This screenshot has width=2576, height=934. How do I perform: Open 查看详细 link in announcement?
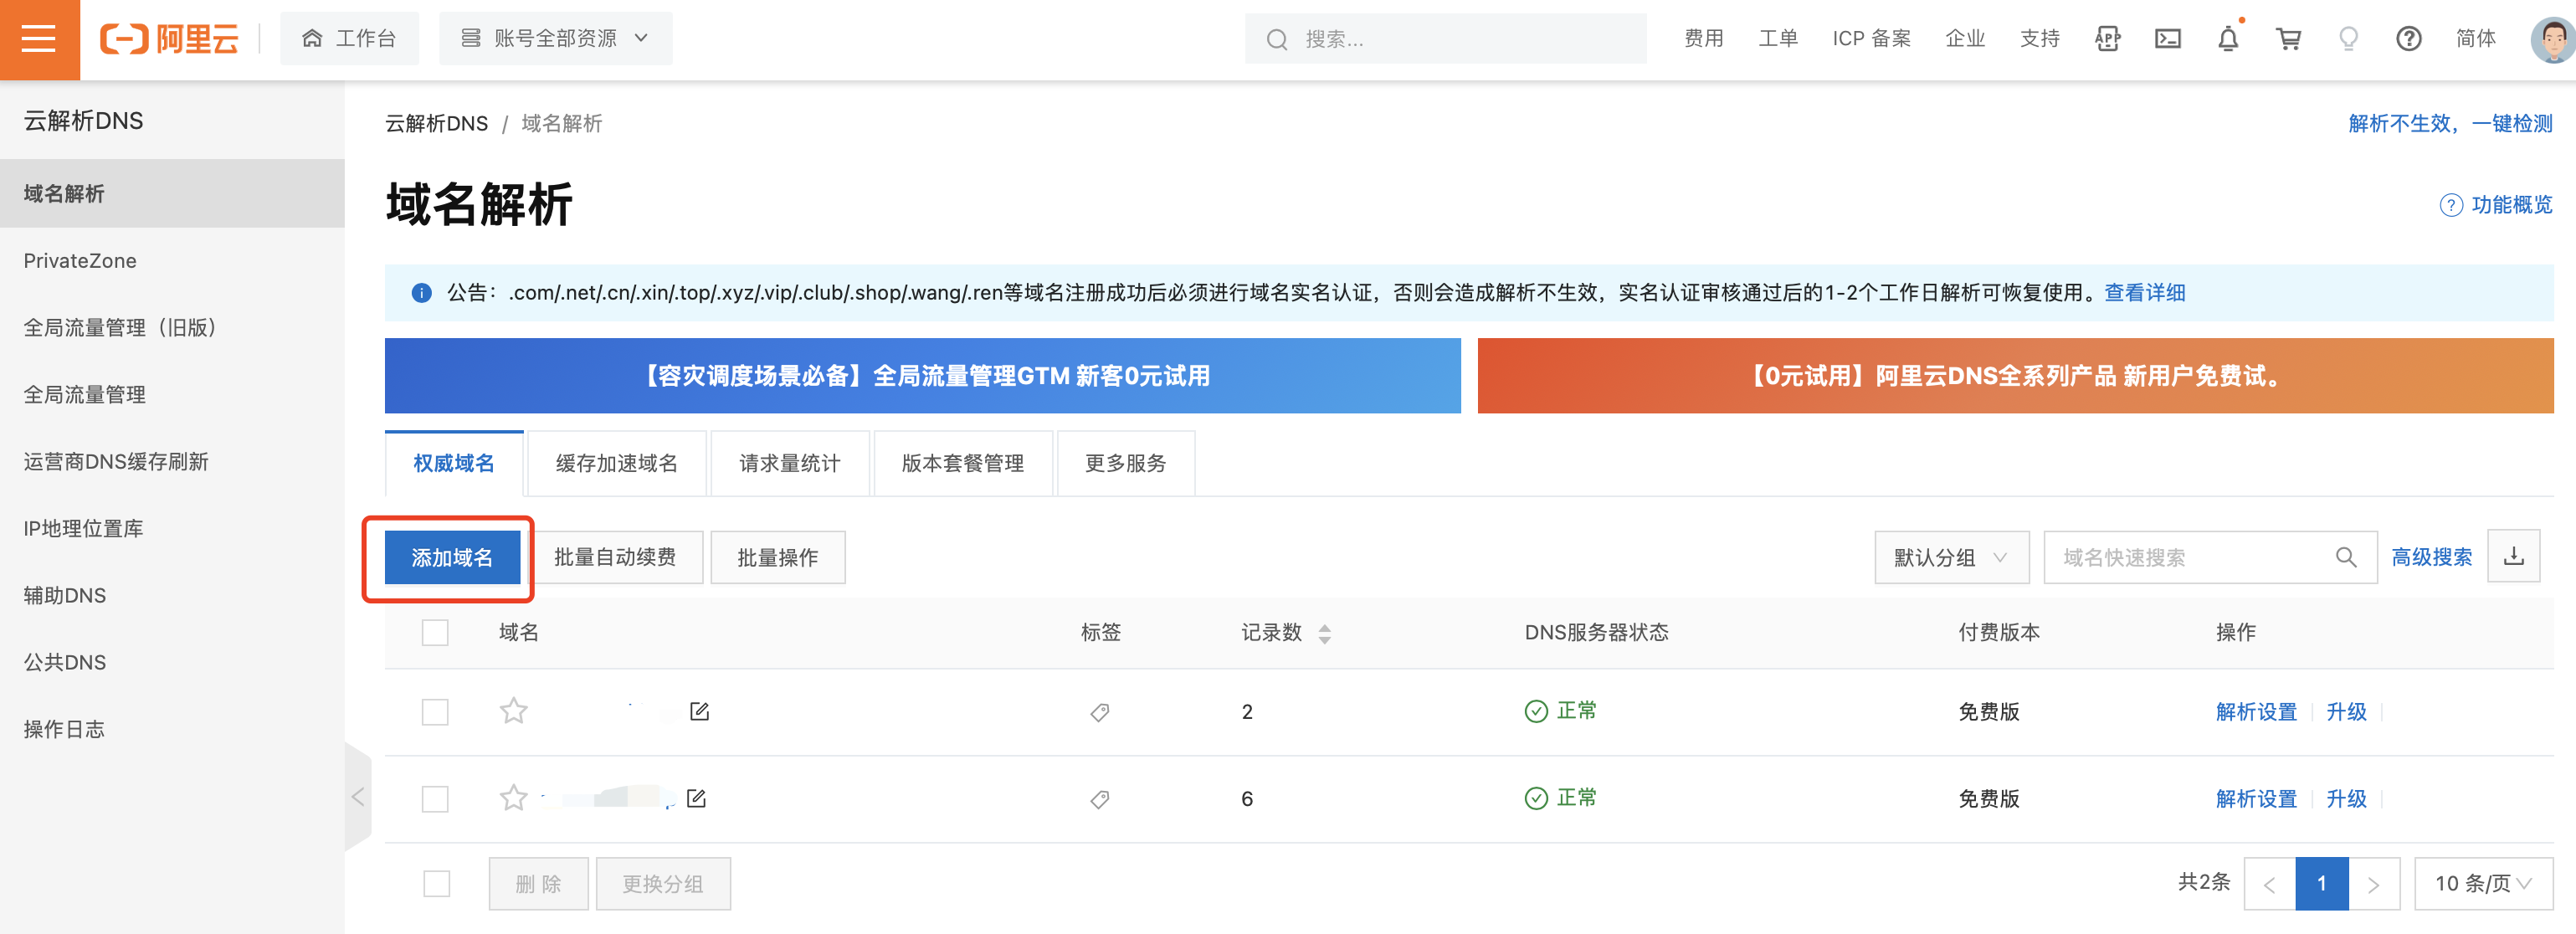tap(2144, 292)
